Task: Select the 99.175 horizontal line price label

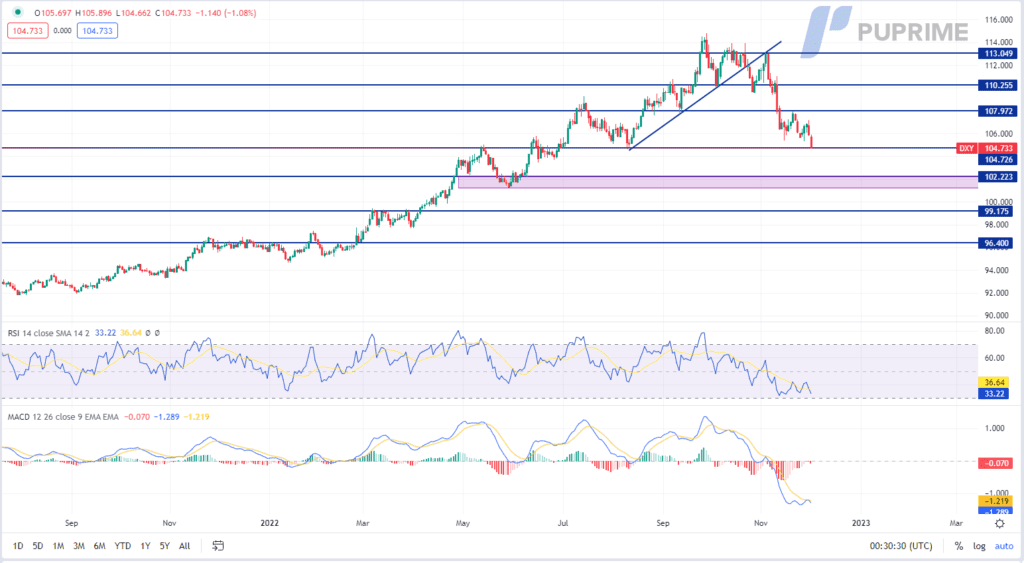Action: point(997,211)
